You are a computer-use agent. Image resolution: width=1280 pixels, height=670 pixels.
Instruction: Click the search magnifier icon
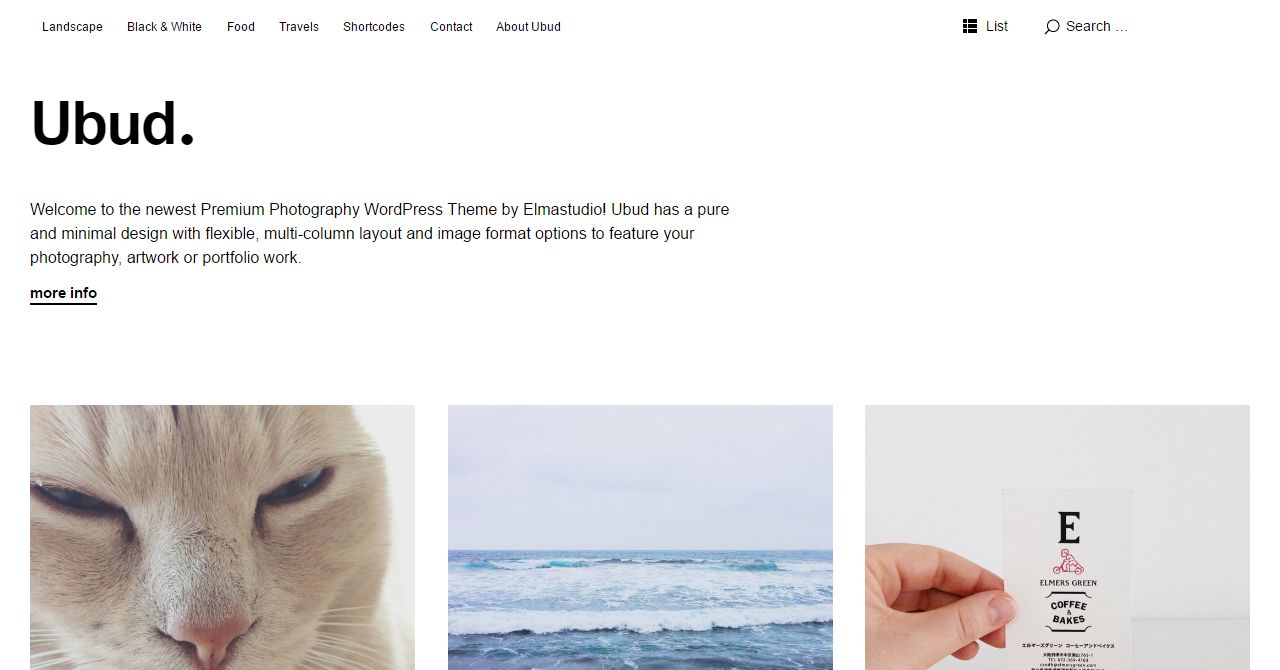(x=1052, y=27)
